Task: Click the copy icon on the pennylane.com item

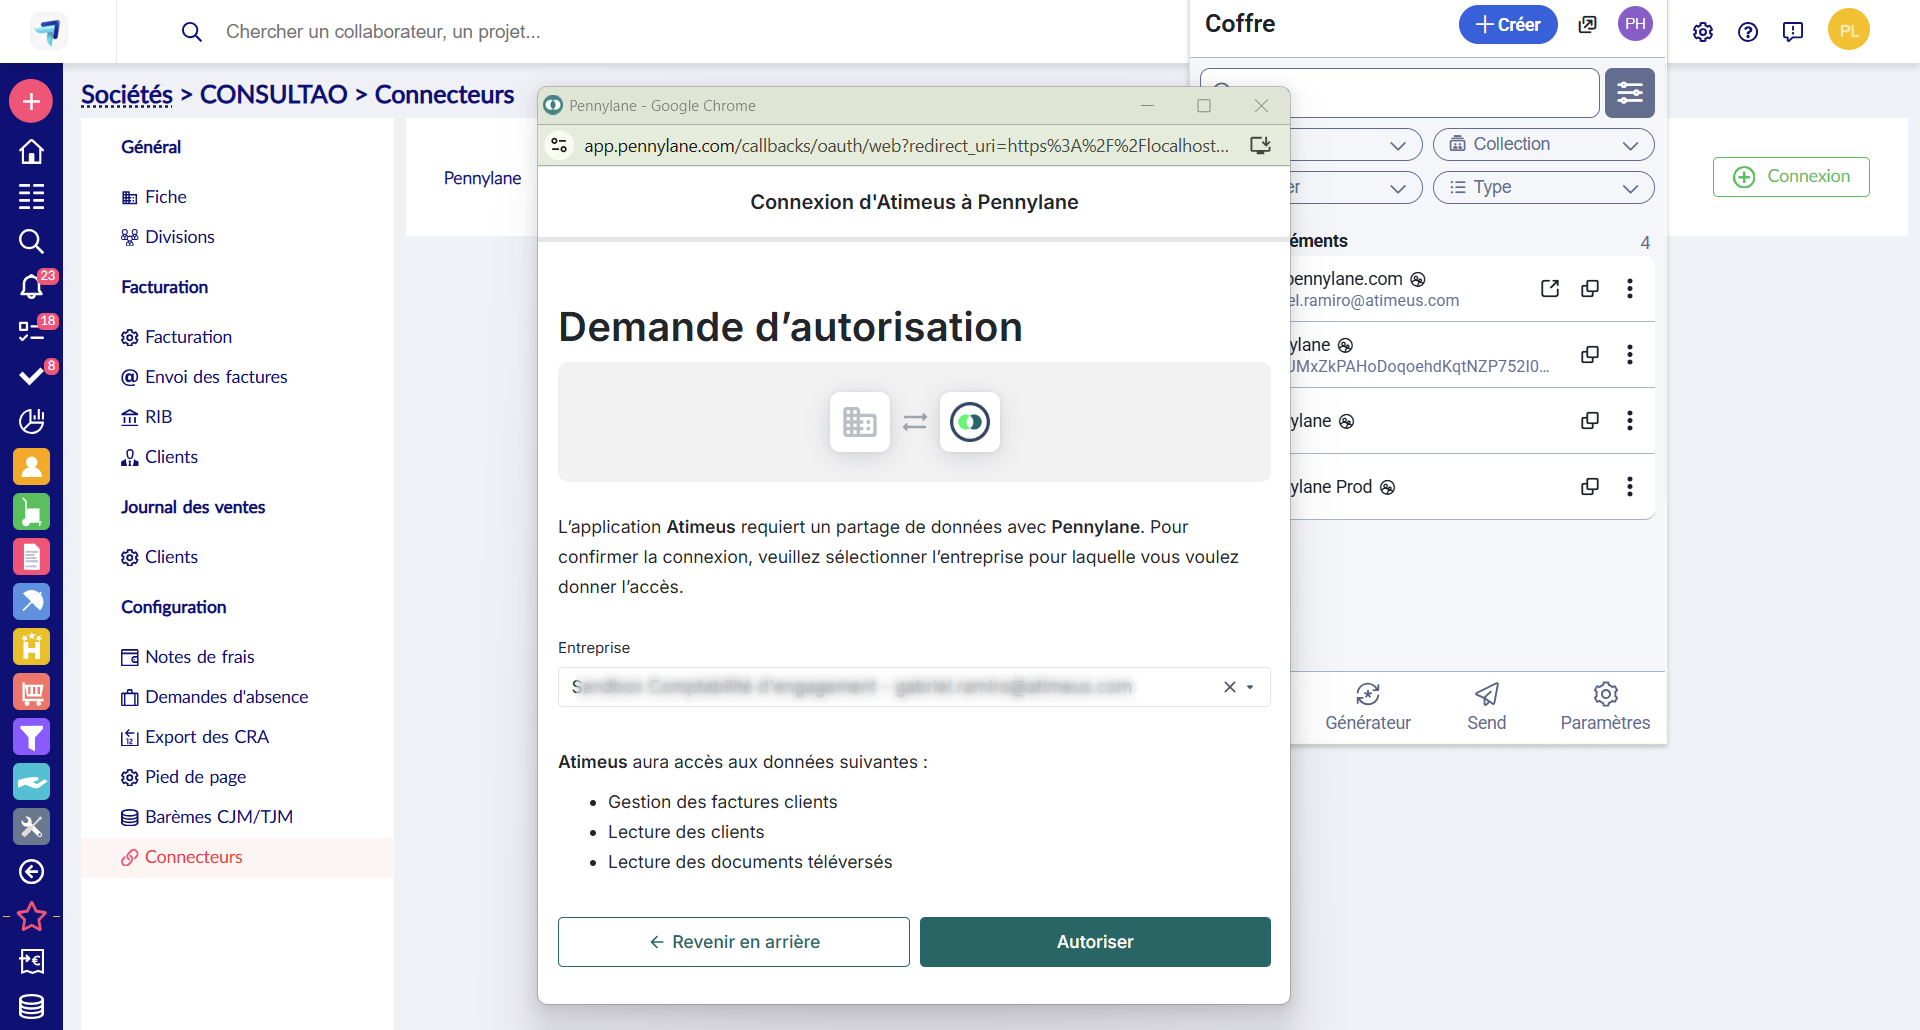Action: coord(1590,289)
